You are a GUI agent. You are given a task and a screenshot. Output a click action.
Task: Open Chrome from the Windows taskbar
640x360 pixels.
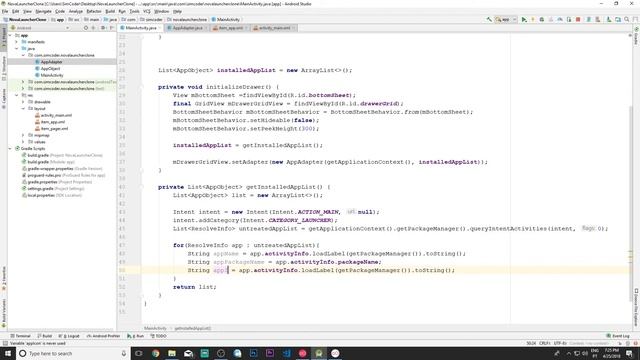pyautogui.click(x=156, y=353)
